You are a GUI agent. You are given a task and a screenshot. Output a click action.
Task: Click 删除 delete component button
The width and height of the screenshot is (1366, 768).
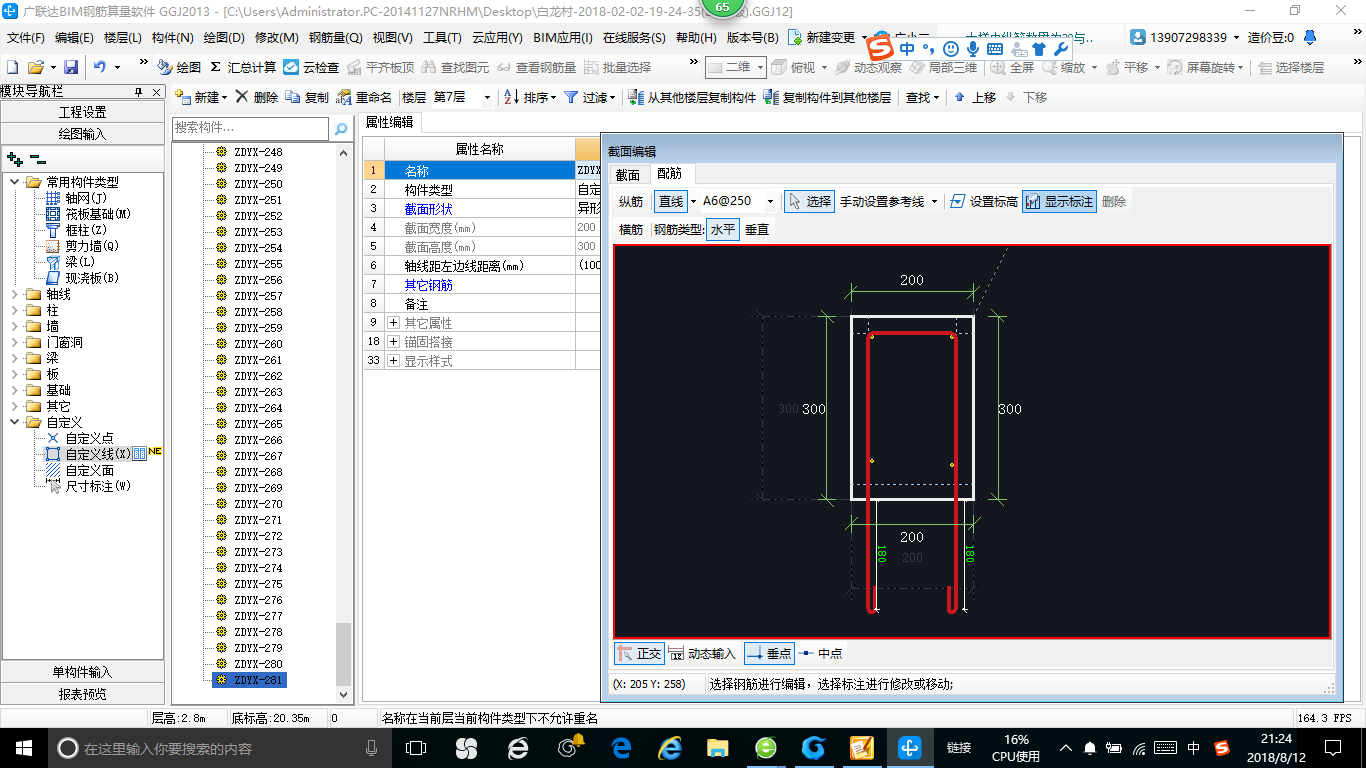(x=257, y=97)
